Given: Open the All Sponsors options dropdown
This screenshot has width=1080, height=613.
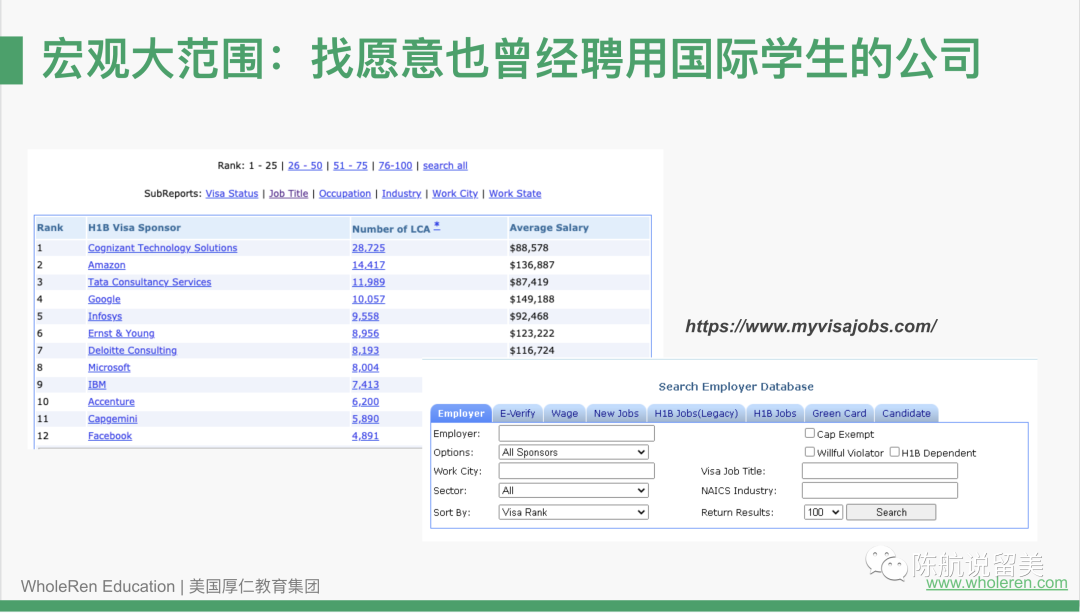Looking at the screenshot, I should tap(573, 452).
